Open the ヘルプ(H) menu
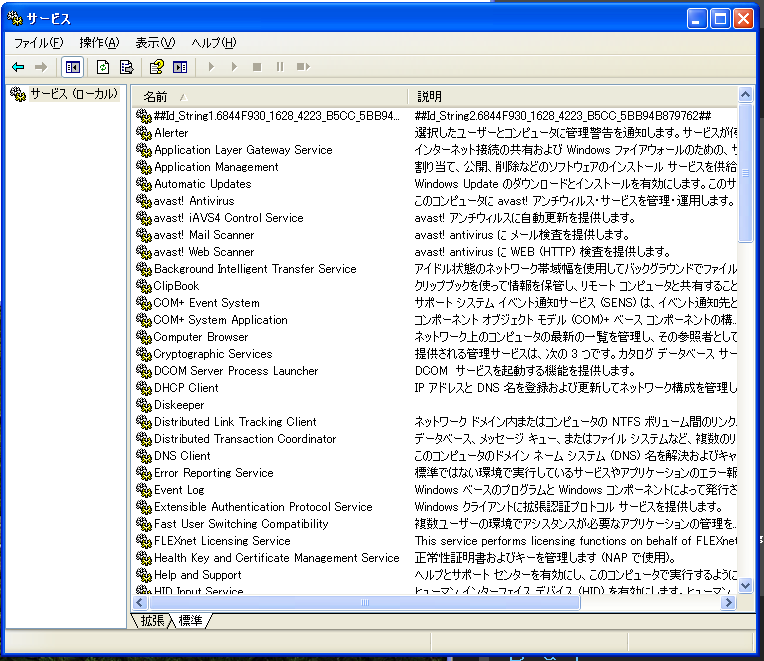 [214, 43]
